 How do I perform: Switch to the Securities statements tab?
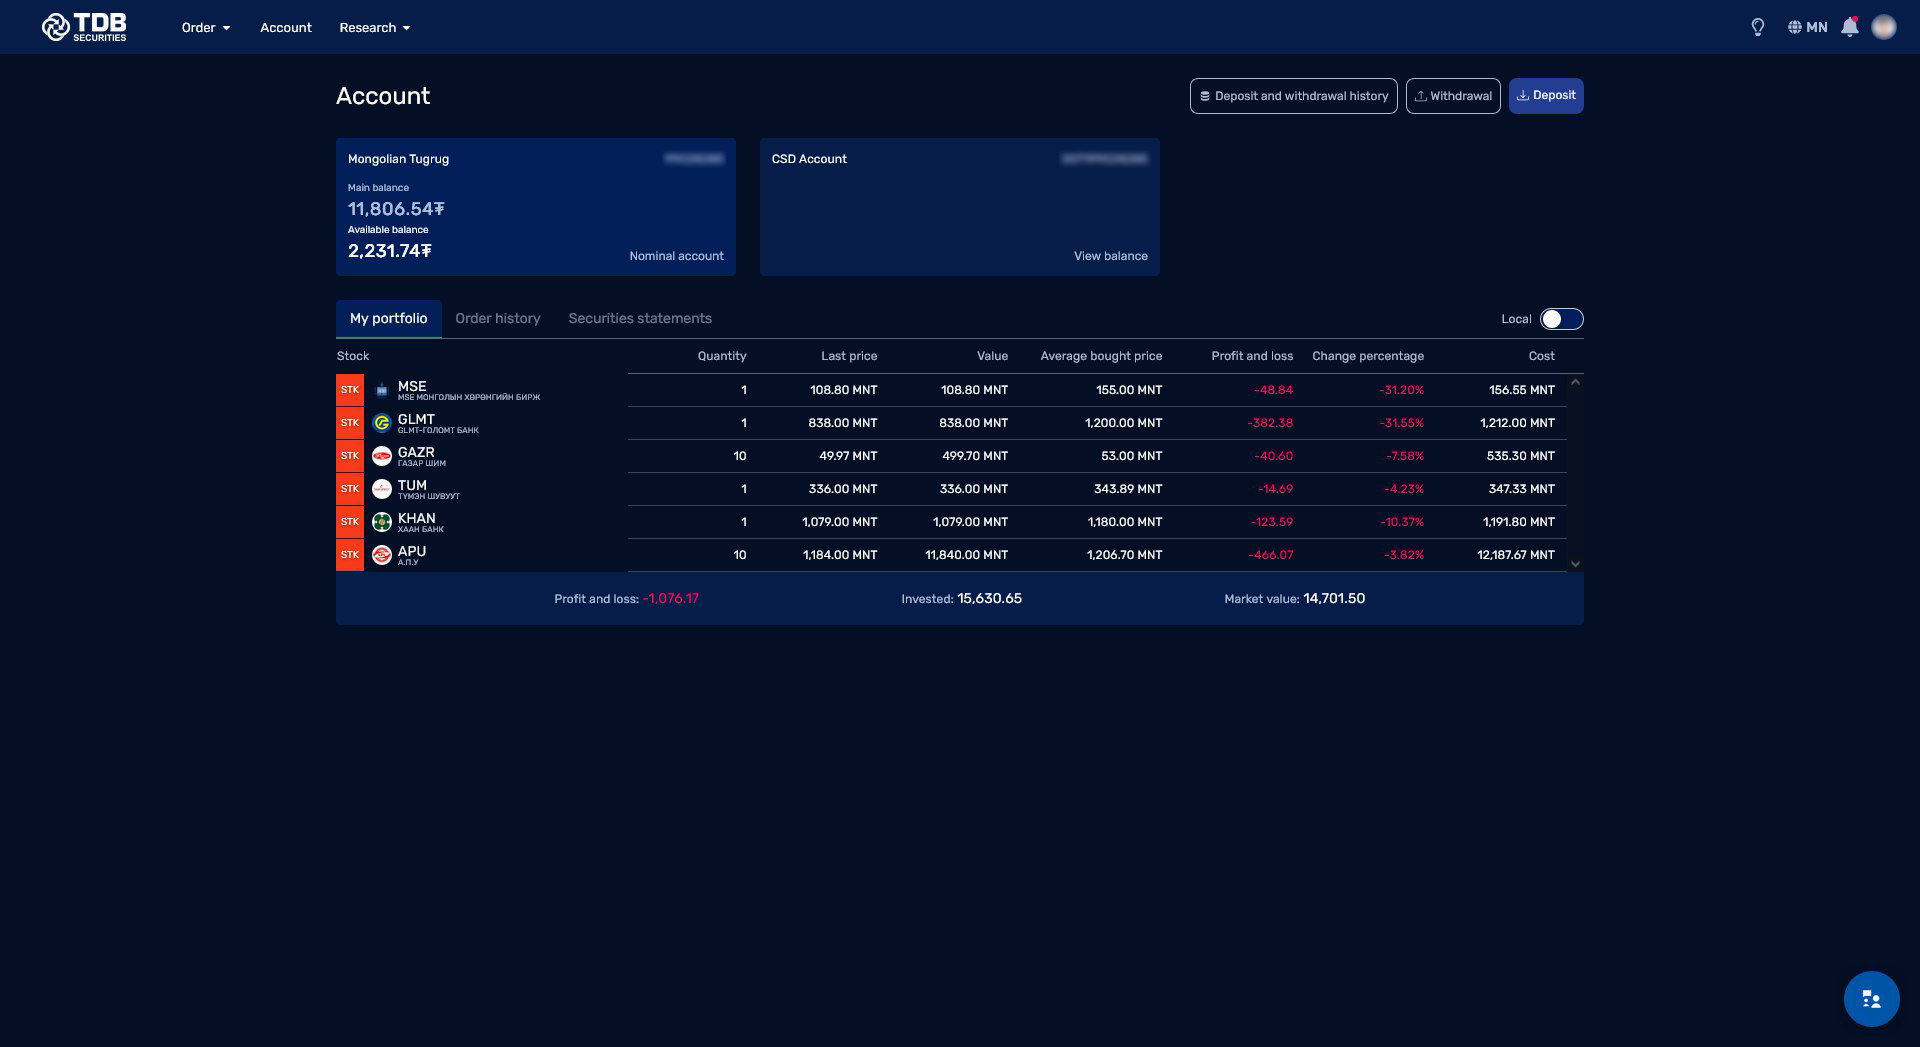(x=640, y=319)
